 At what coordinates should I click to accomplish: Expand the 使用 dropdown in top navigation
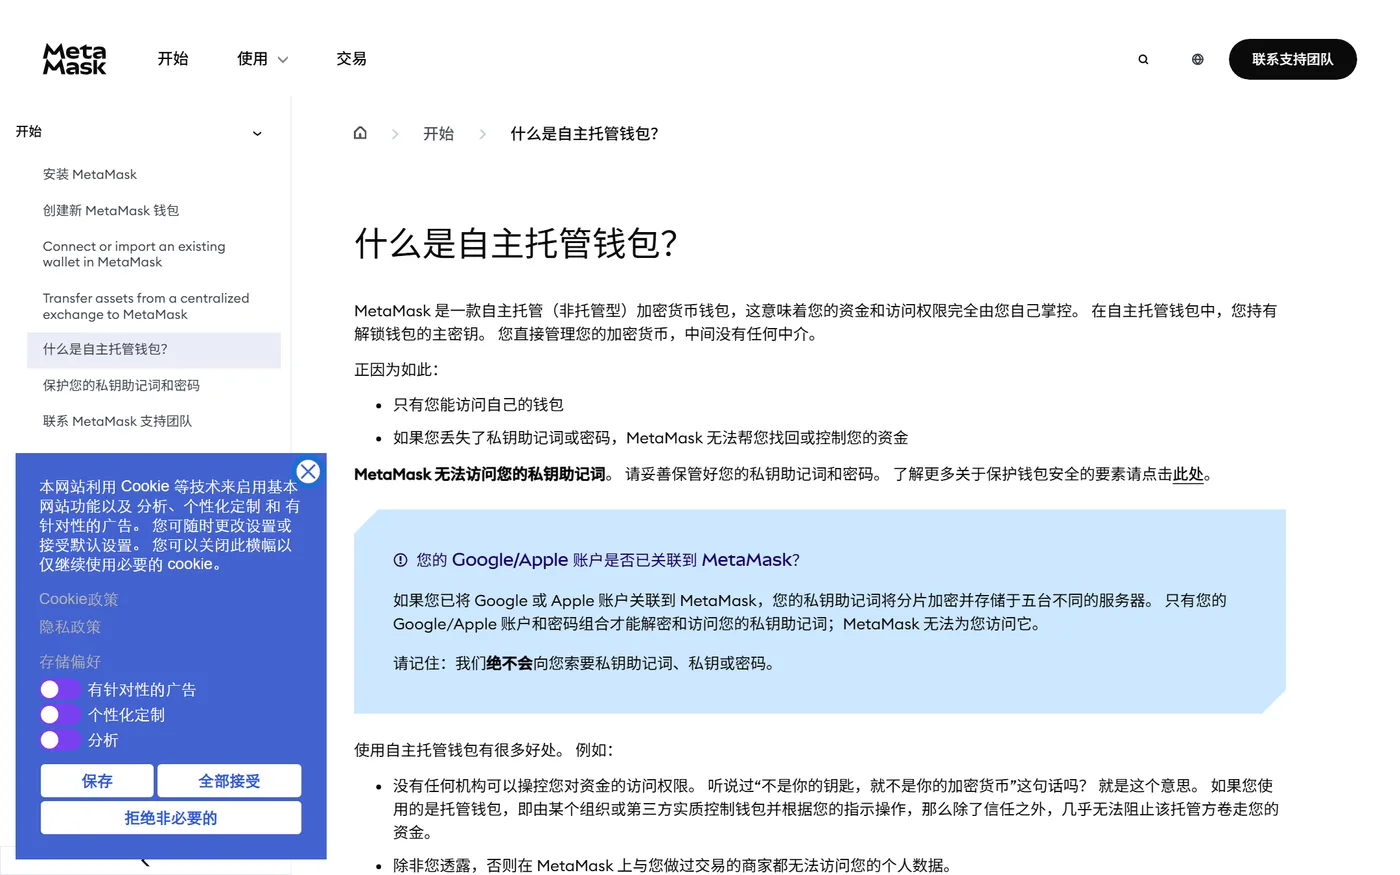(263, 59)
